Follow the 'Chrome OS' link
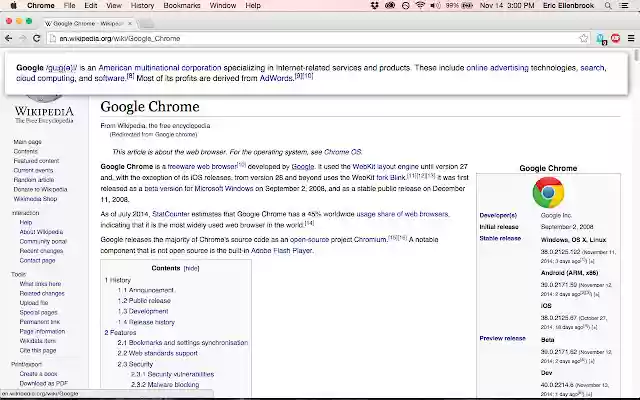The width and height of the screenshot is (640, 400). pos(342,152)
